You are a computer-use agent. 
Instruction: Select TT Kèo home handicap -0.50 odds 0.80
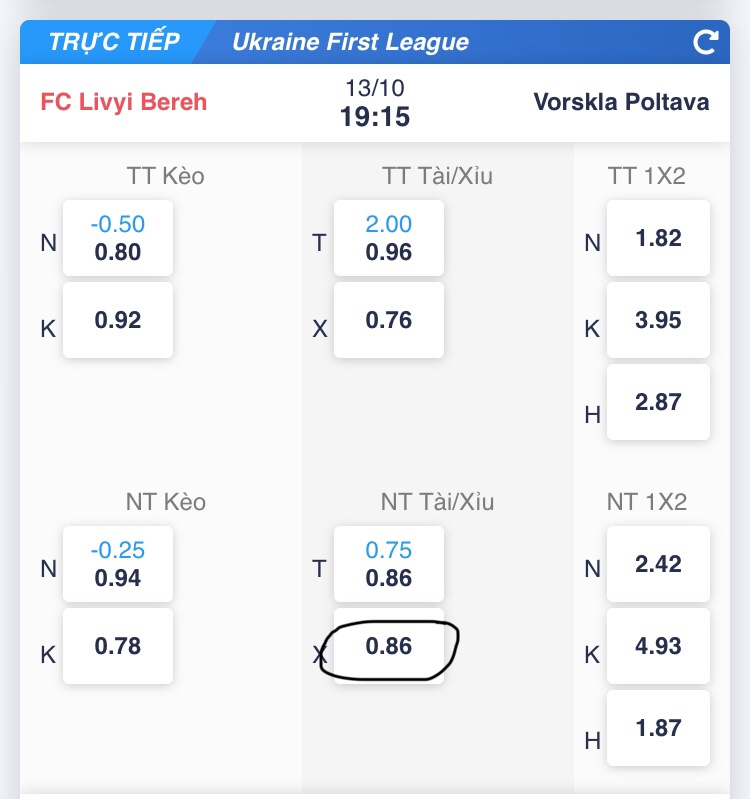click(x=118, y=238)
